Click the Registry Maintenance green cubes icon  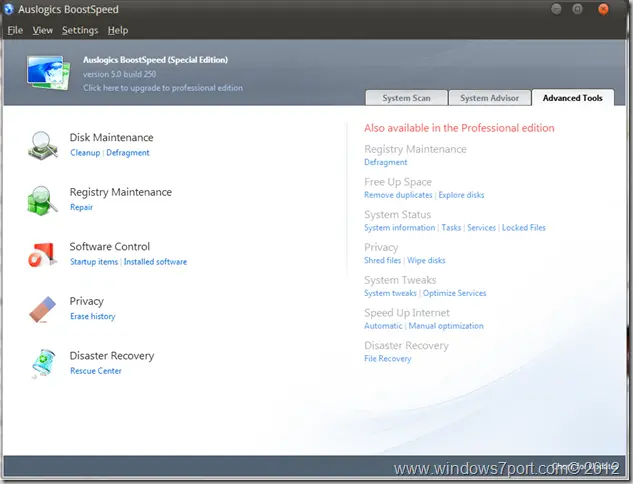tap(42, 200)
